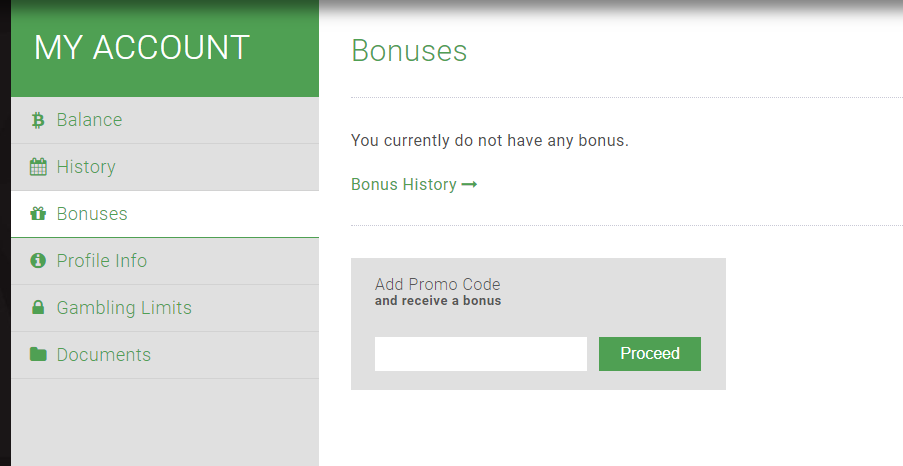Screen dimensions: 903x466
Task: Click the gift icon beside Bonuses
Action: 38,214
